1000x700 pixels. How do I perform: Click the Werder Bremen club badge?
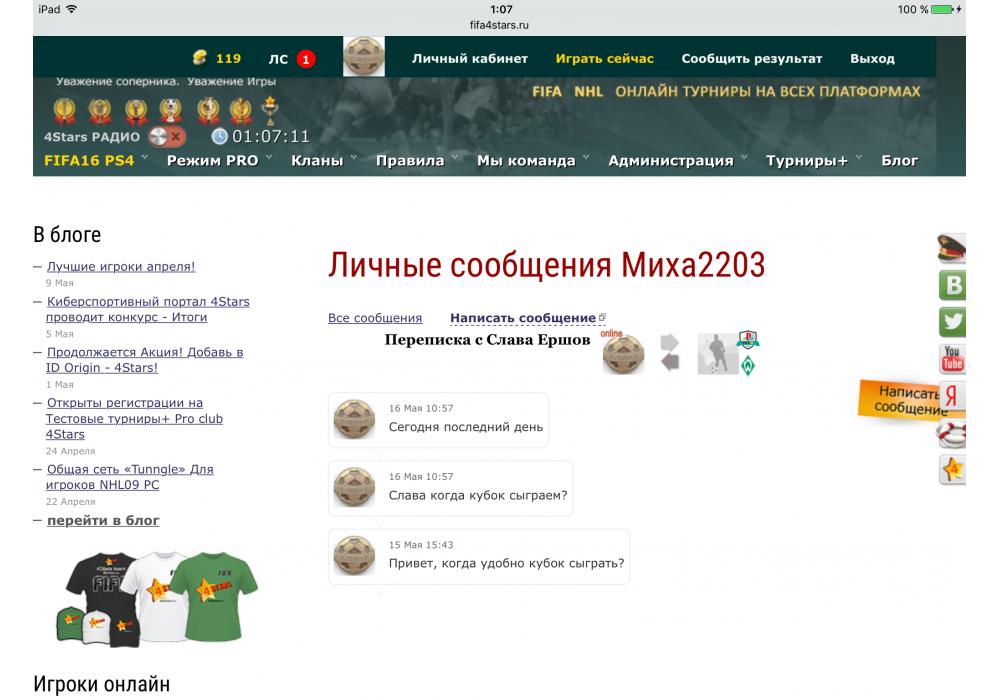(747, 366)
